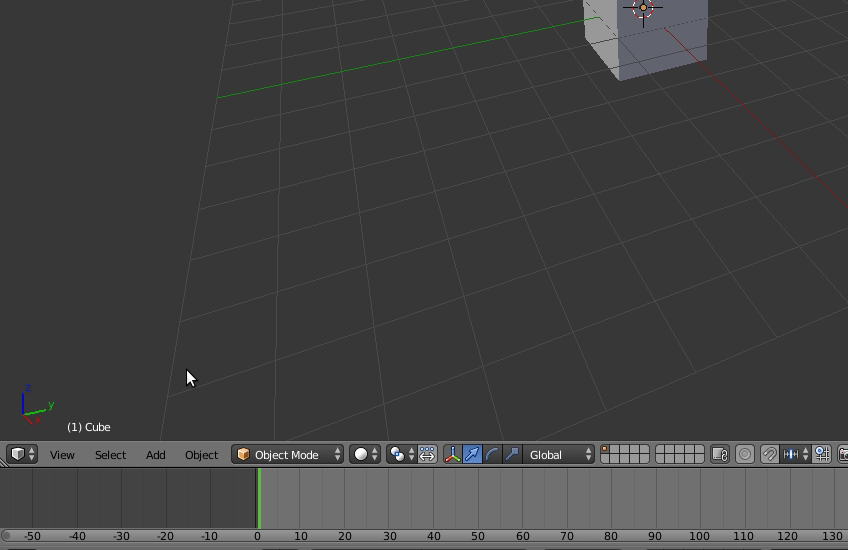This screenshot has height=550, width=848.
Task: Click the area split corner handle
Action: point(3,462)
